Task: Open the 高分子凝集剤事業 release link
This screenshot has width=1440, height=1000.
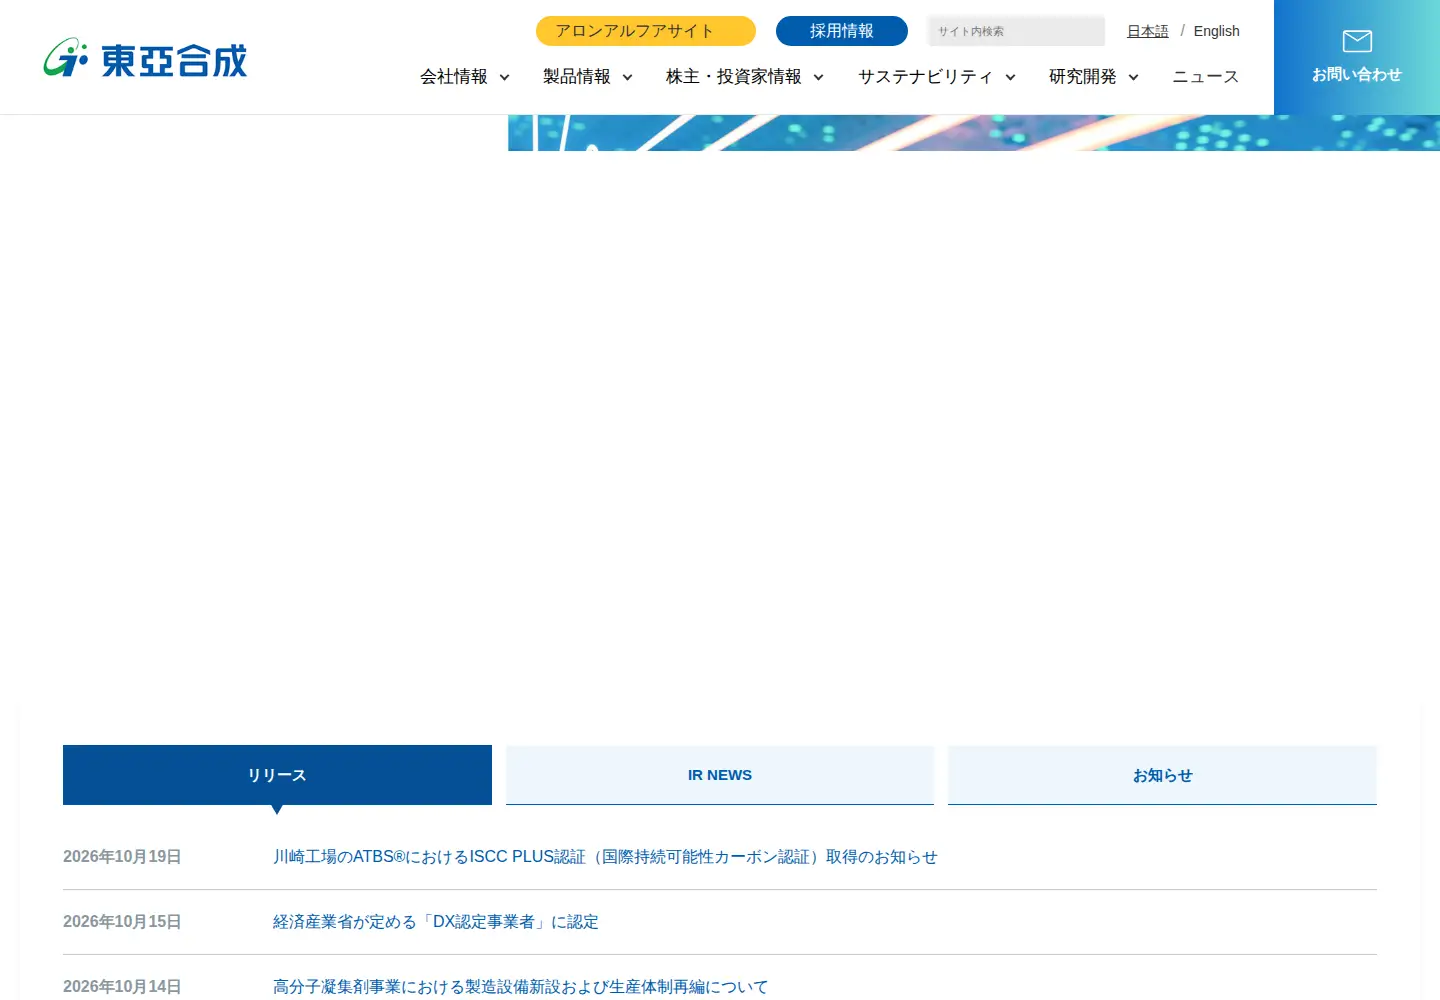Action: tap(521, 987)
